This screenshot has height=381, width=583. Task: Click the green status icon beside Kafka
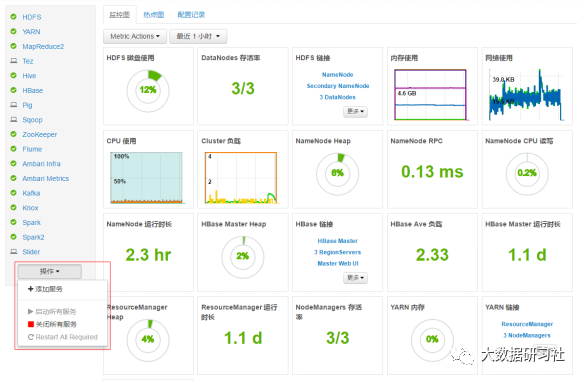[13, 193]
